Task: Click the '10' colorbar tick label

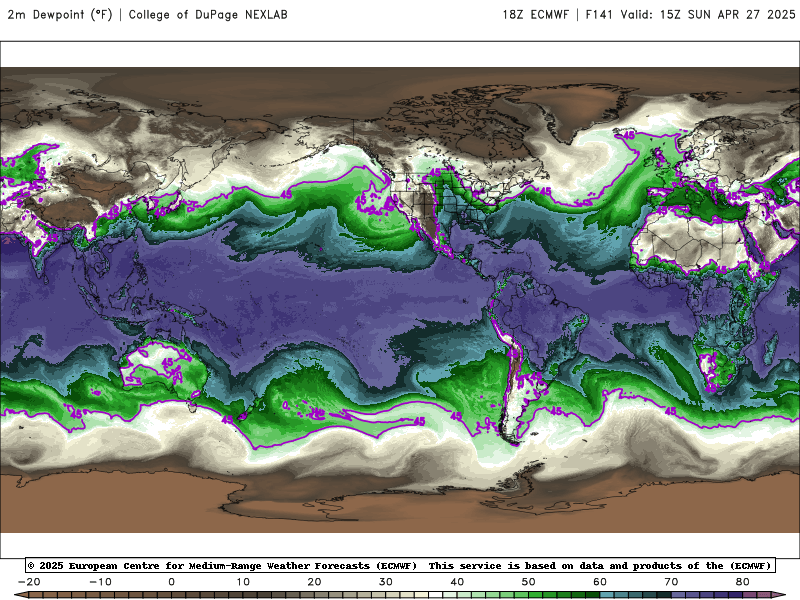Action: [243, 582]
